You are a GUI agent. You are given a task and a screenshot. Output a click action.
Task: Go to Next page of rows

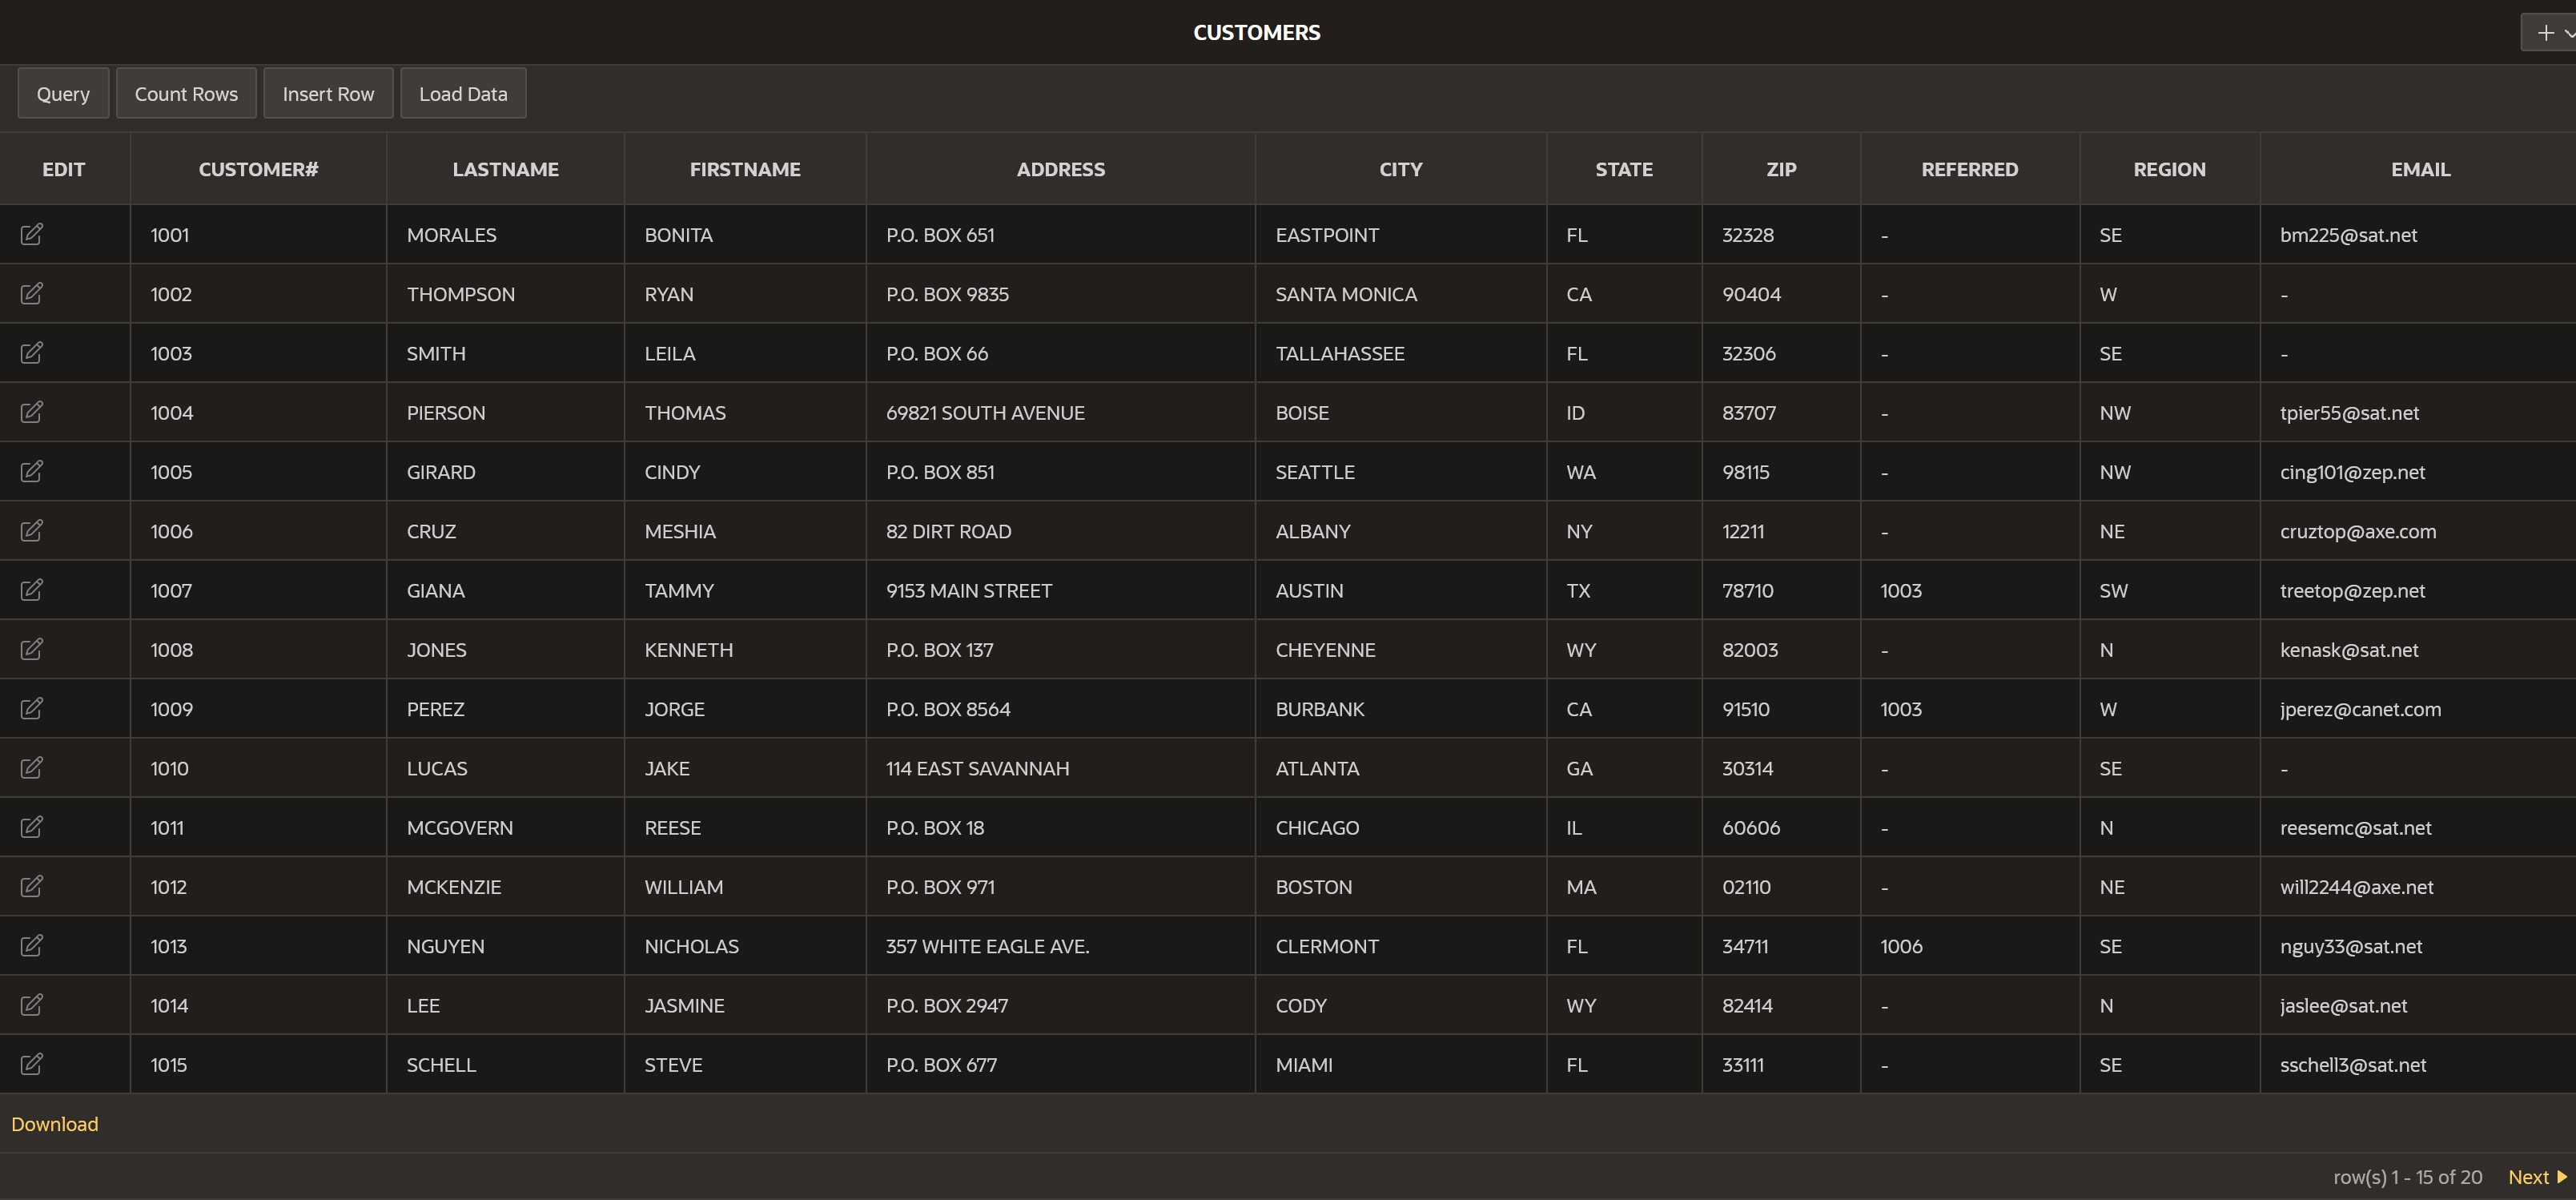coord(2536,1177)
